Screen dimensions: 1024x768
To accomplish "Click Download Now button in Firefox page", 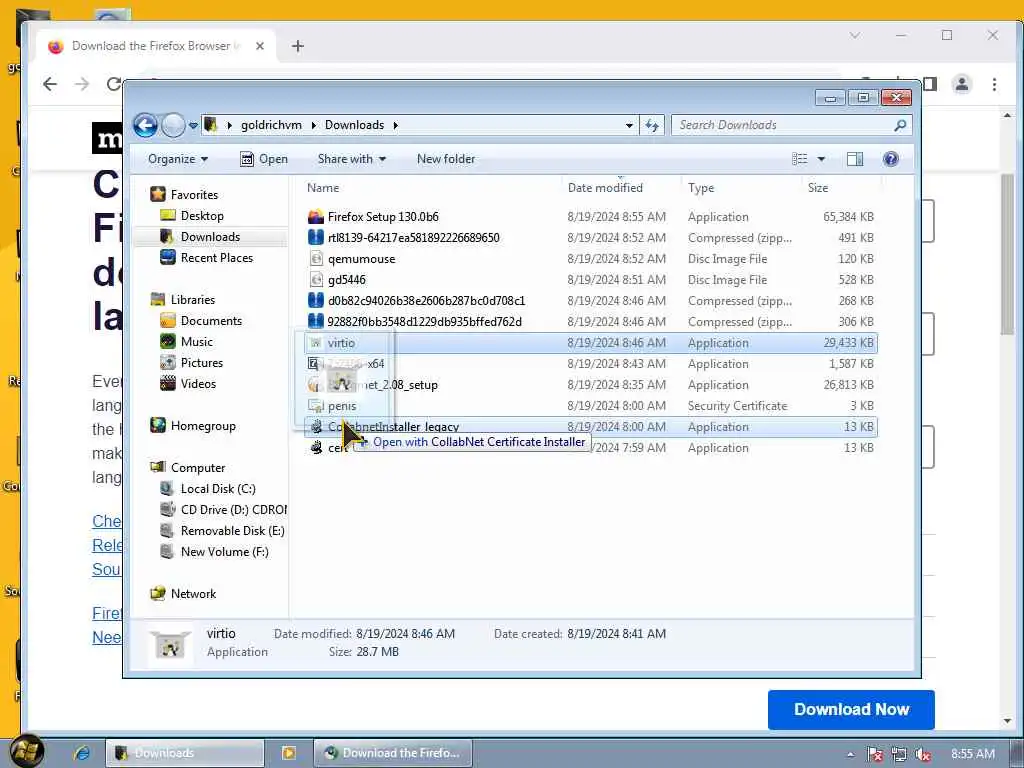I will [851, 710].
